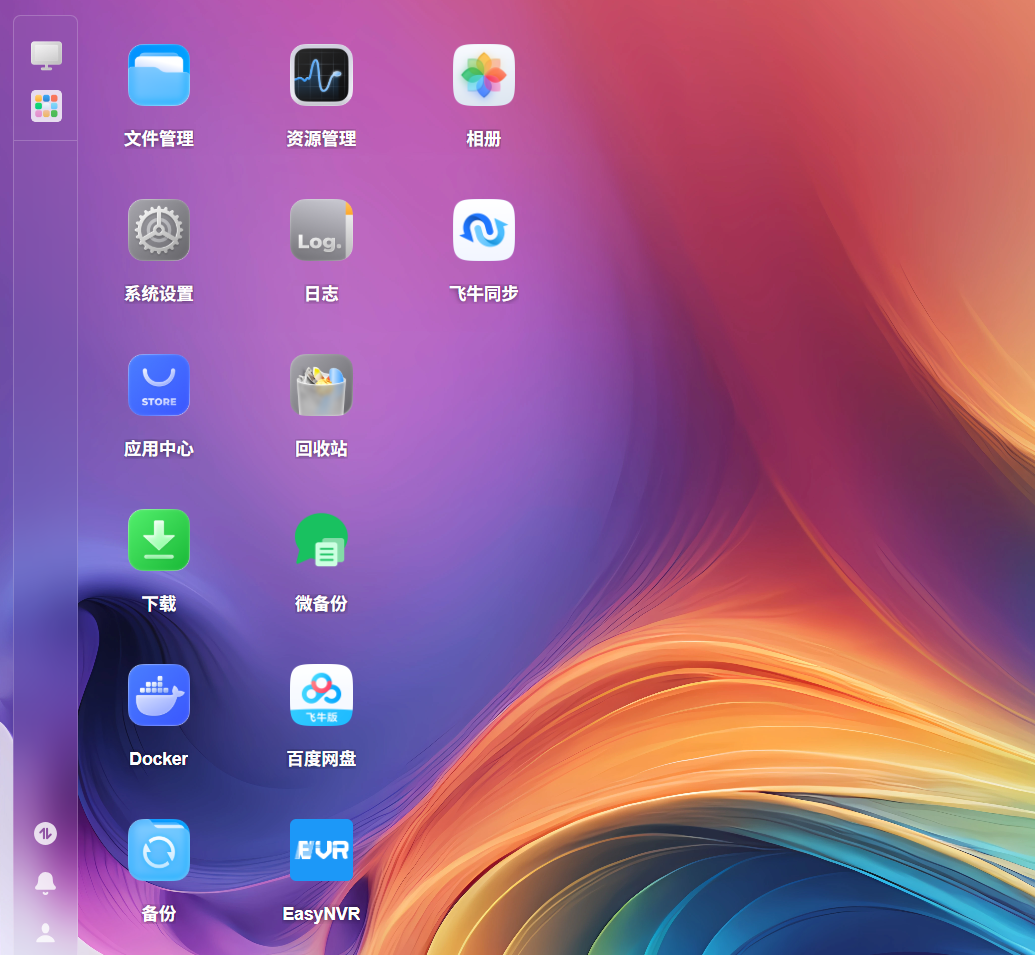This screenshot has height=955, width=1035.
Task: Click the 日志 label text
Action: (321, 294)
